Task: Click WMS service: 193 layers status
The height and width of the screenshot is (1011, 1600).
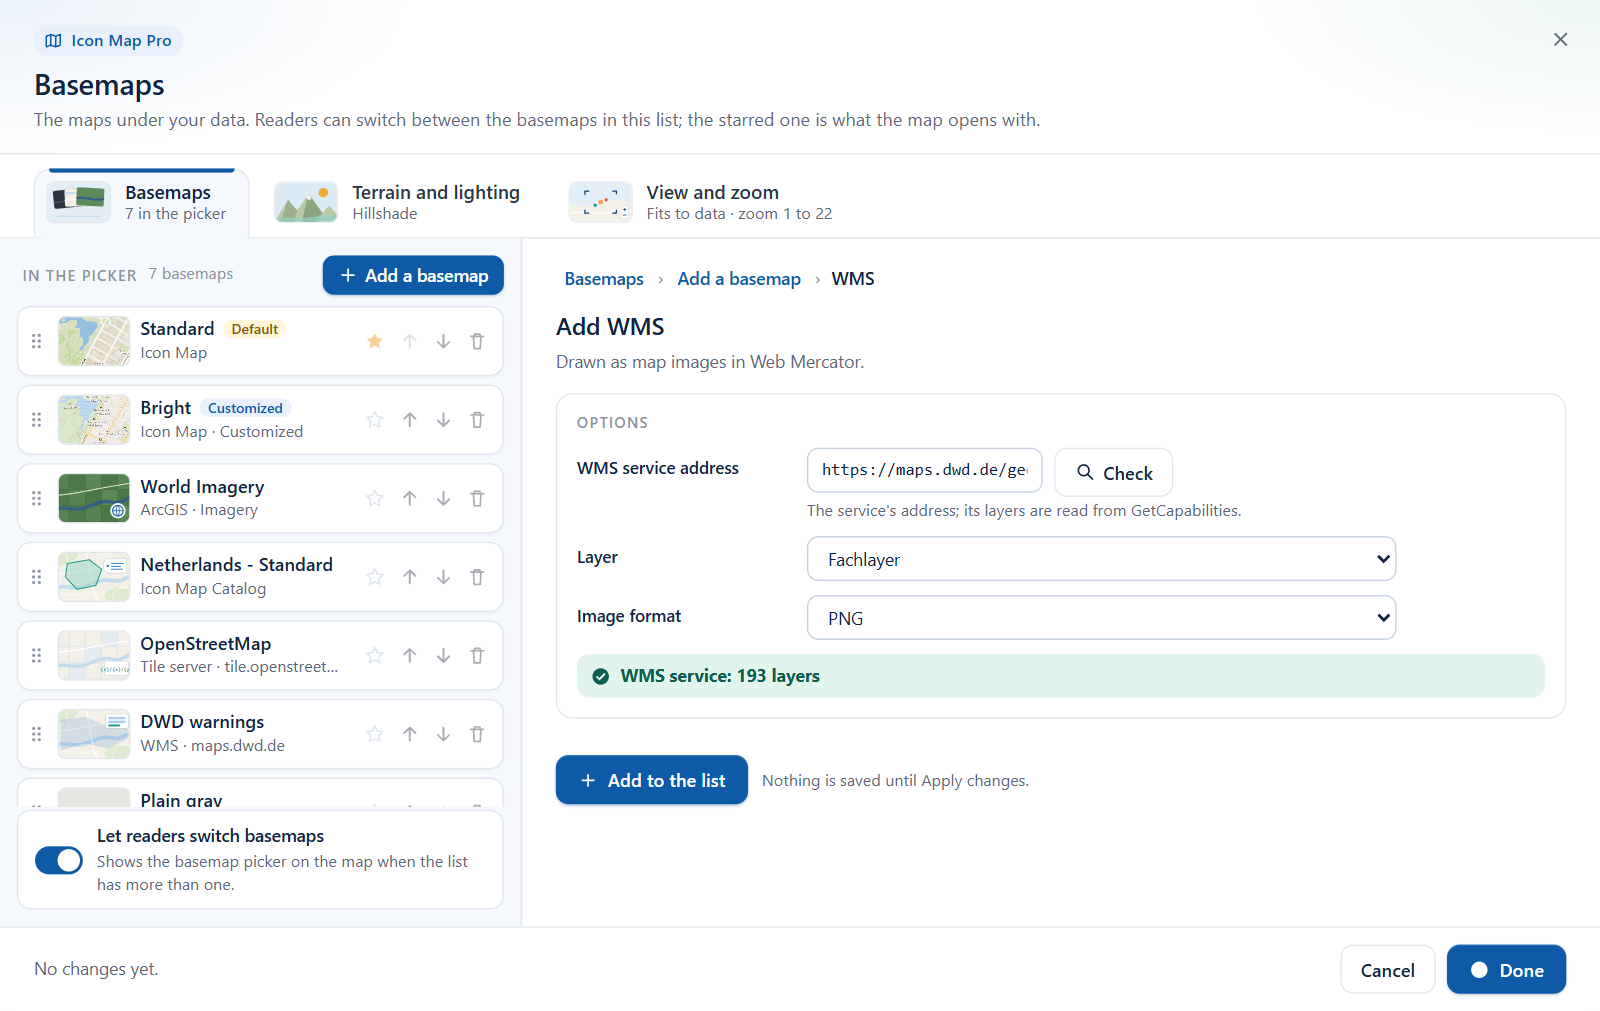Action: (x=1061, y=676)
